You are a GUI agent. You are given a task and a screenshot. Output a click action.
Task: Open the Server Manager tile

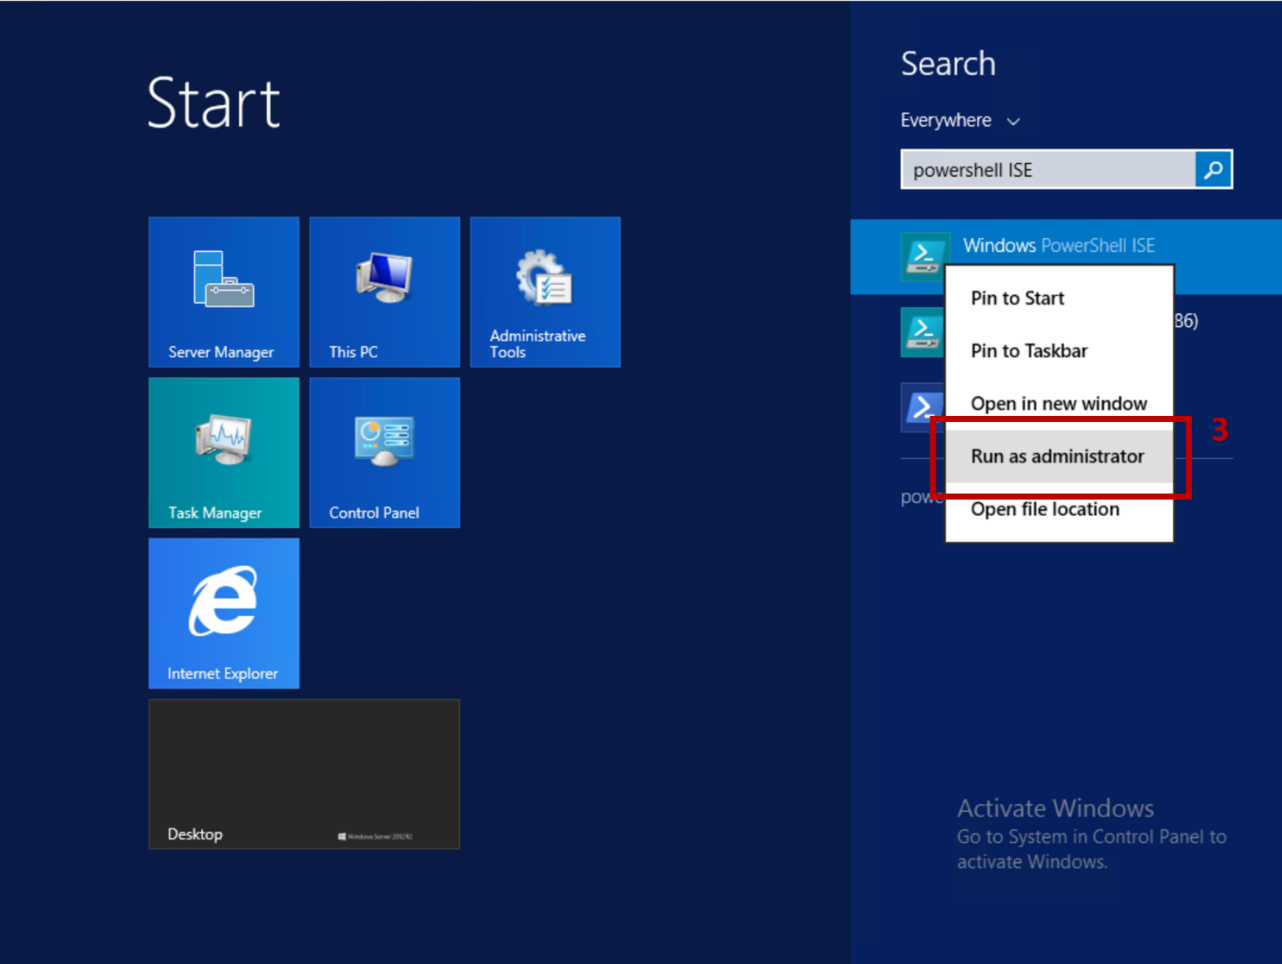224,292
